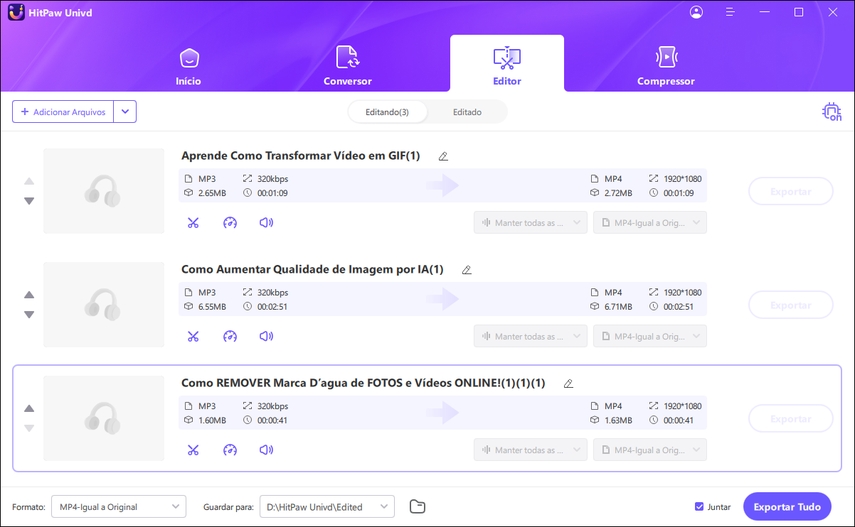Image resolution: width=855 pixels, height=527 pixels.
Task: Click Exportar Tudo button
Action: click(787, 507)
